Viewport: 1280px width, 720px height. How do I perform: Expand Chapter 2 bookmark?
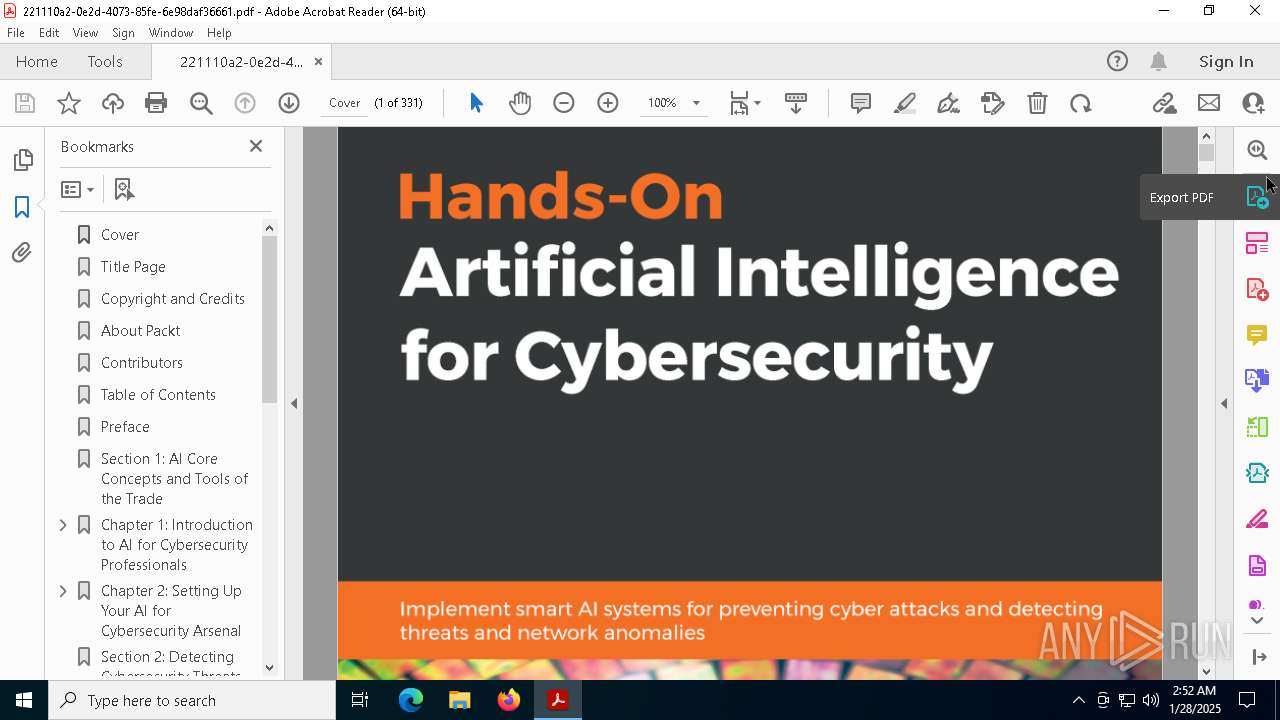63,591
